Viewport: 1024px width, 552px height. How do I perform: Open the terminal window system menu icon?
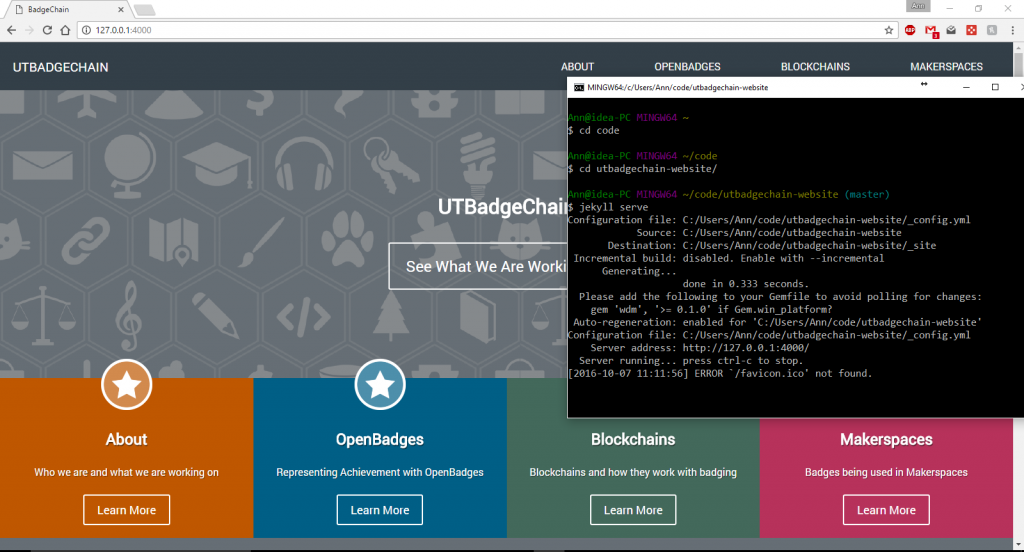pos(578,87)
